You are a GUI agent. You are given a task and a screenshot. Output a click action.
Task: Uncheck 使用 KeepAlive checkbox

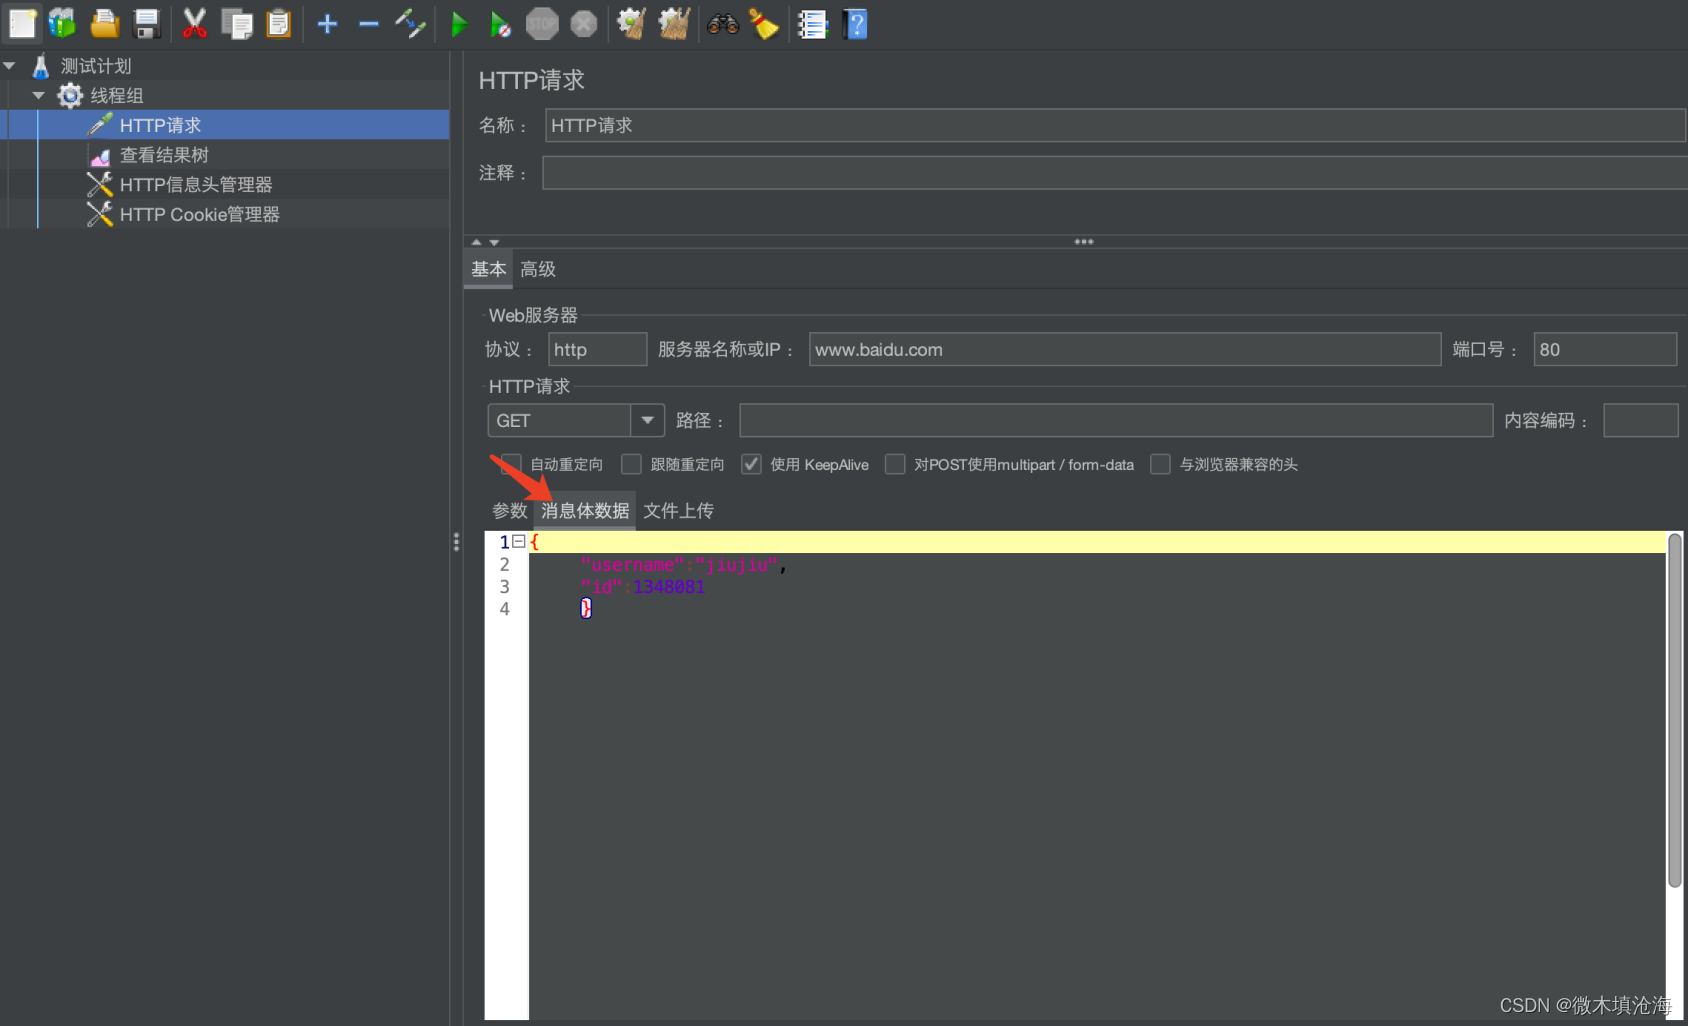point(751,464)
